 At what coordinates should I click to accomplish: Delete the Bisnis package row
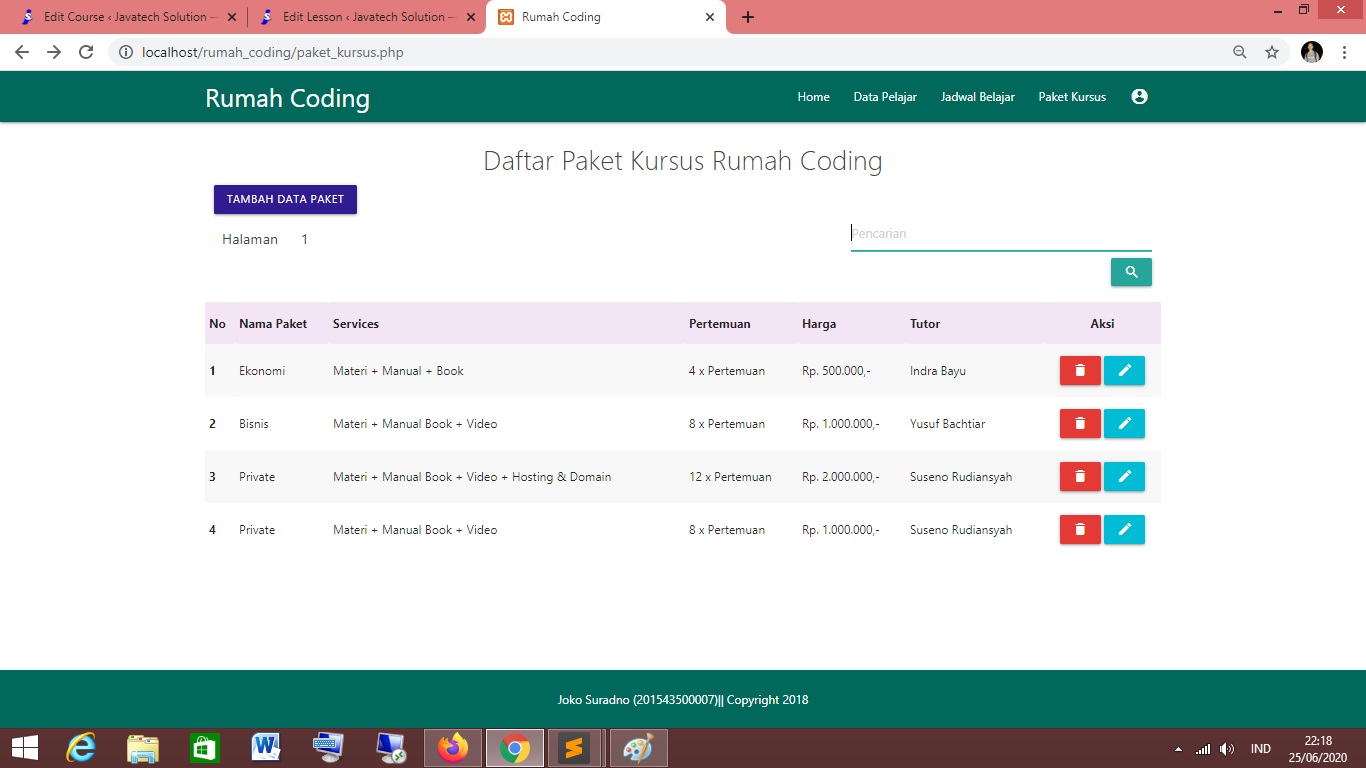(x=1079, y=424)
